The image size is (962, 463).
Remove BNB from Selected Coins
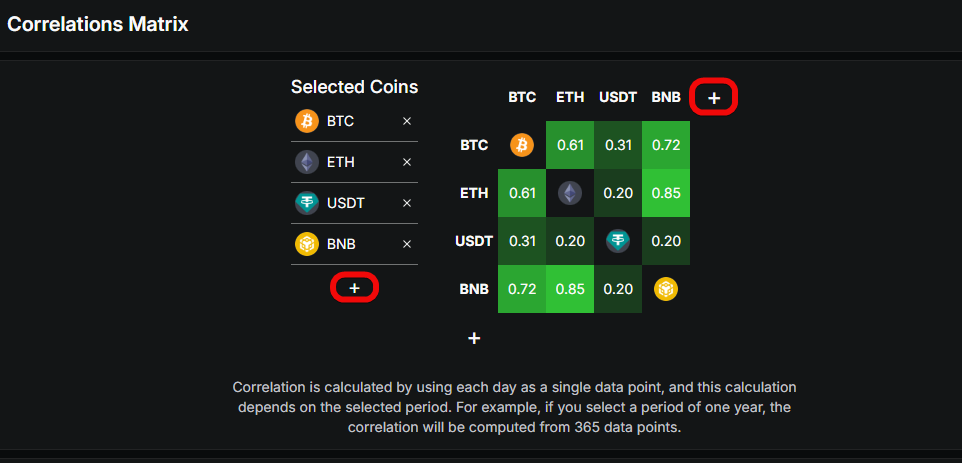[x=407, y=244]
